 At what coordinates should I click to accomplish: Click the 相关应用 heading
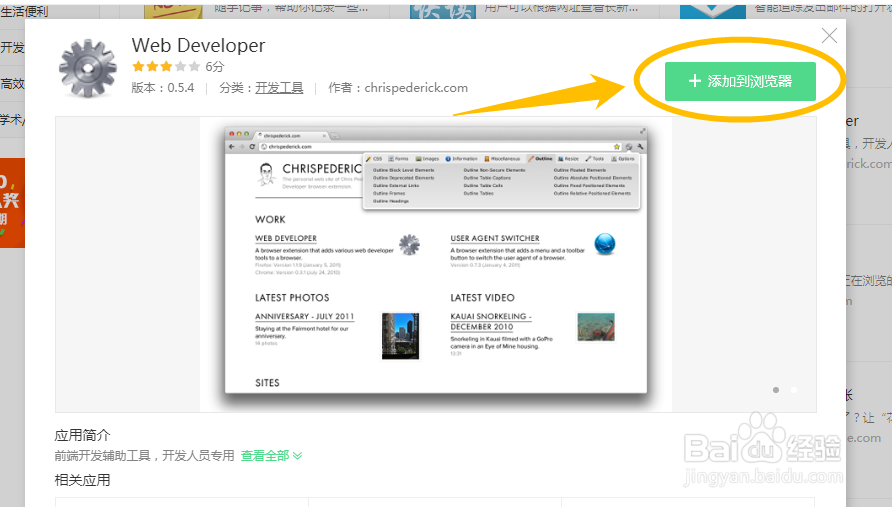pos(82,480)
